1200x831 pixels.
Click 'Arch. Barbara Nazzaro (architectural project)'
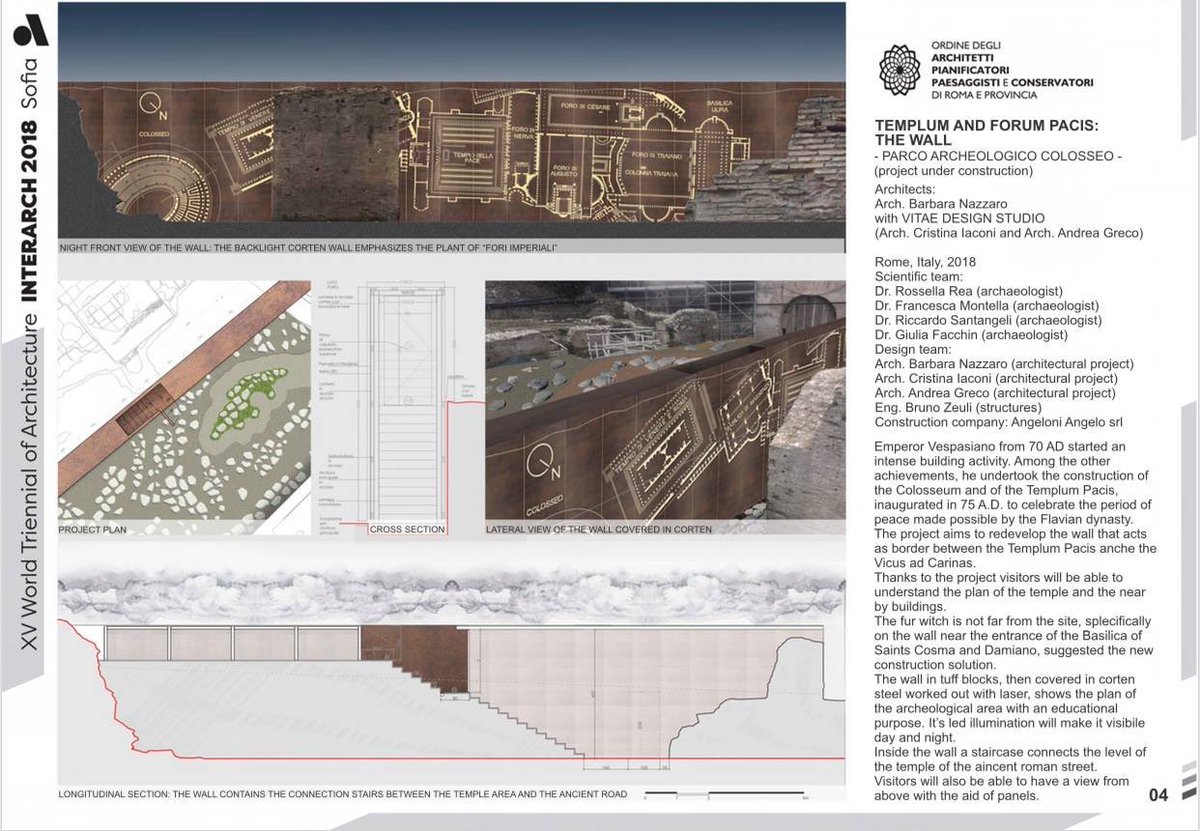(x=1004, y=363)
